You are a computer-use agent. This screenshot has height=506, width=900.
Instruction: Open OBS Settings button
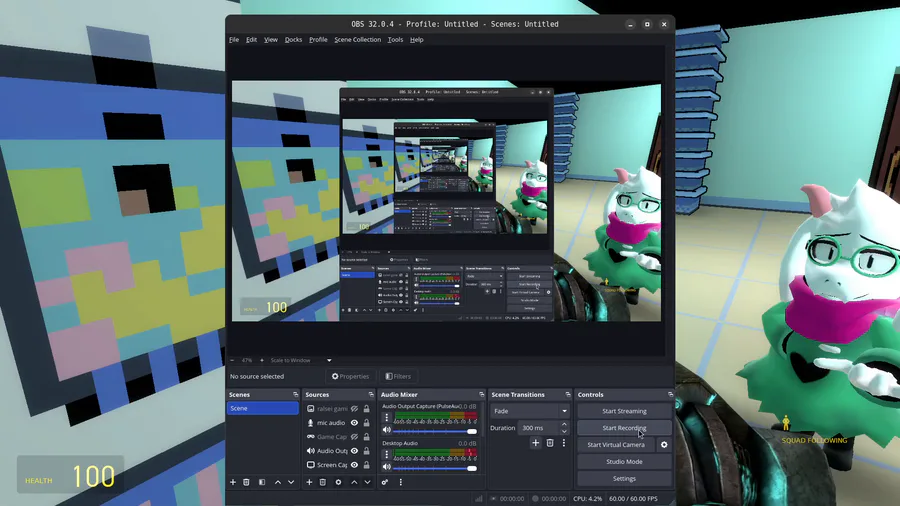pyautogui.click(x=624, y=478)
